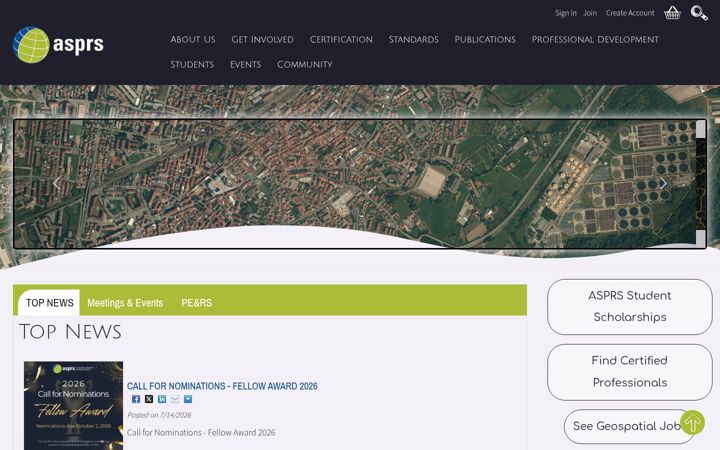The height and width of the screenshot is (450, 720).
Task: Click the Fellow Award 2026 thumbnail
Action: (x=73, y=405)
